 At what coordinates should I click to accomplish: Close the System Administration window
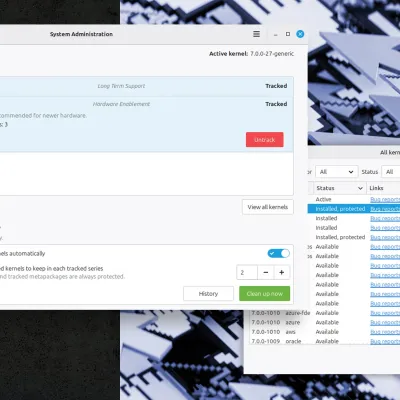(300, 34)
